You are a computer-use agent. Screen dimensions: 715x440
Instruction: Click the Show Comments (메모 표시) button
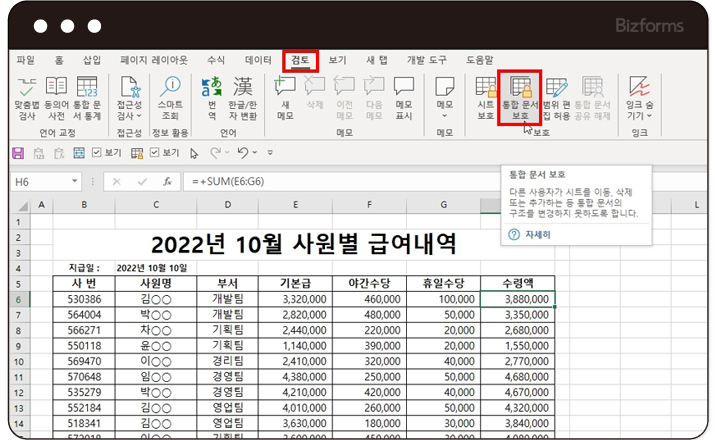click(x=404, y=97)
